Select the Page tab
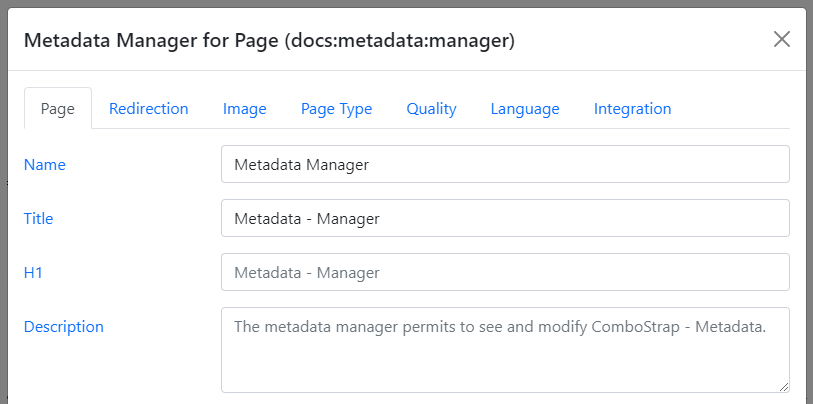This screenshot has width=813, height=404. pos(57,109)
